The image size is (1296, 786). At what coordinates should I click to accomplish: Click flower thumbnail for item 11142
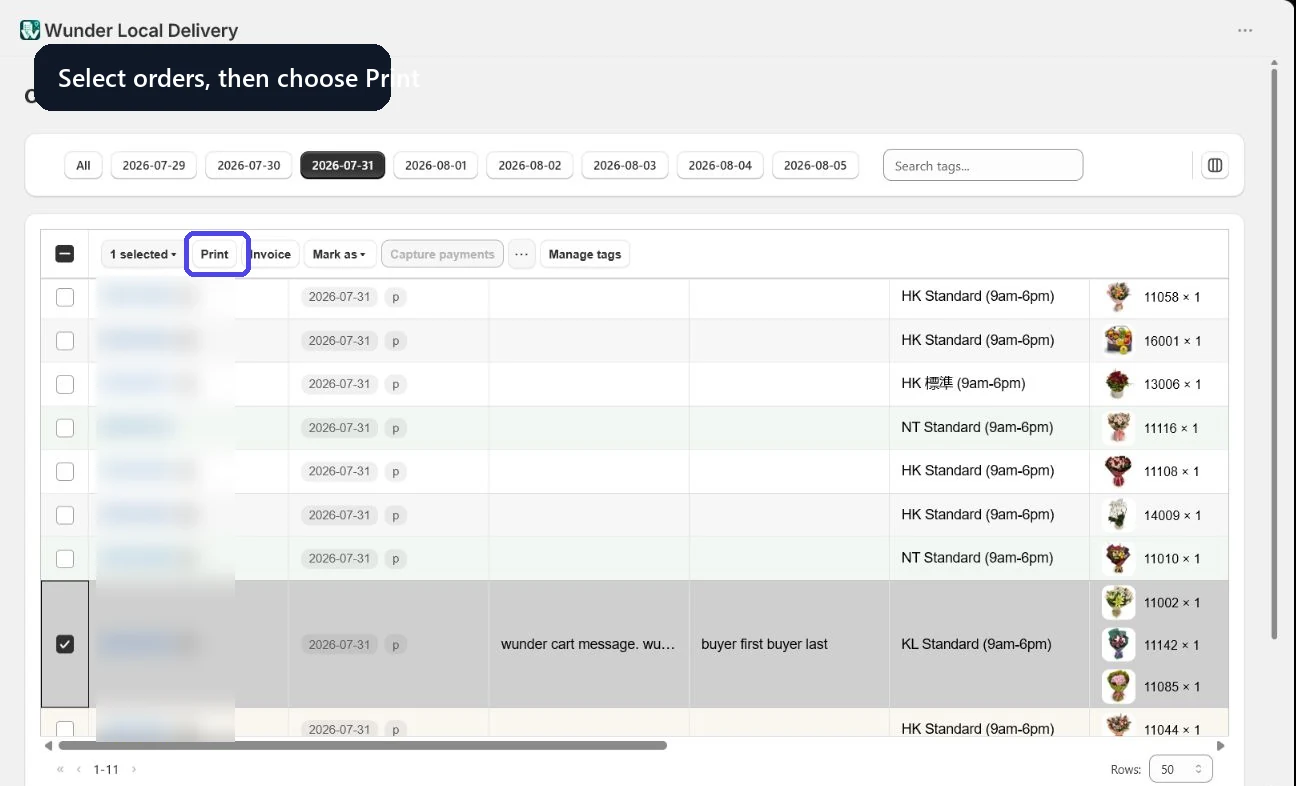click(1118, 644)
